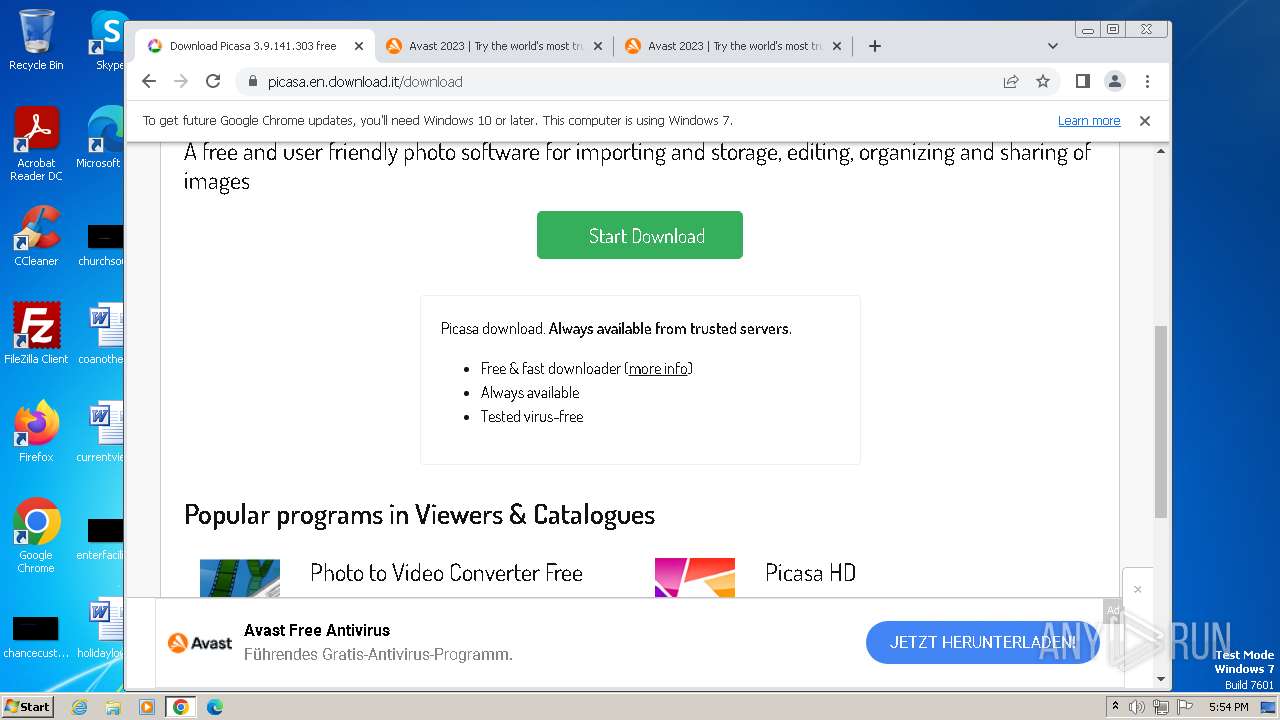
Task: Dismiss the Chrome update notification bar
Action: pyautogui.click(x=1145, y=121)
